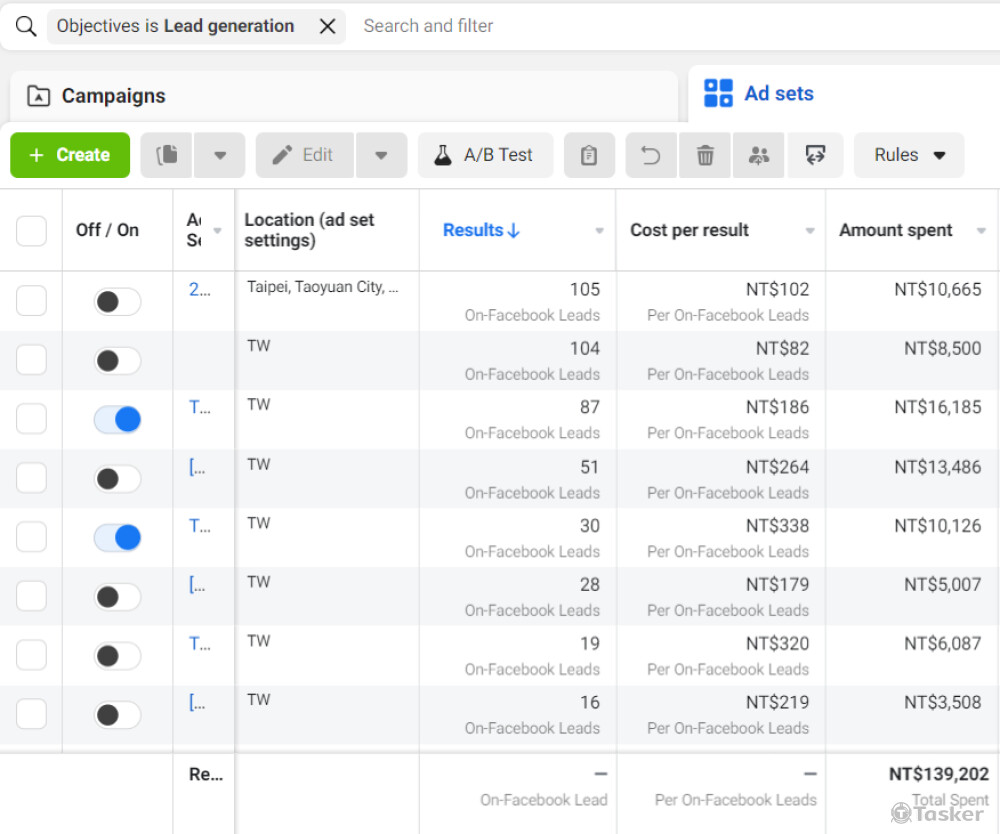This screenshot has width=1000, height=834.
Task: Click the trash delete icon
Action: (705, 155)
